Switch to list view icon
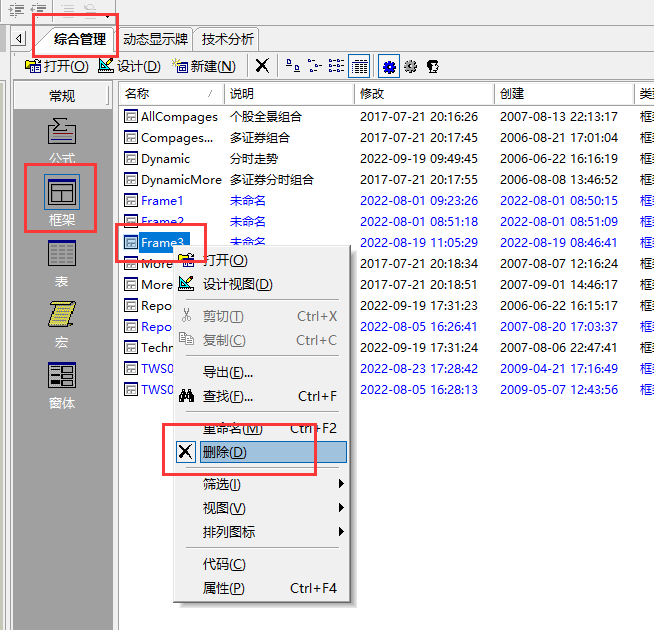 (x=336, y=66)
